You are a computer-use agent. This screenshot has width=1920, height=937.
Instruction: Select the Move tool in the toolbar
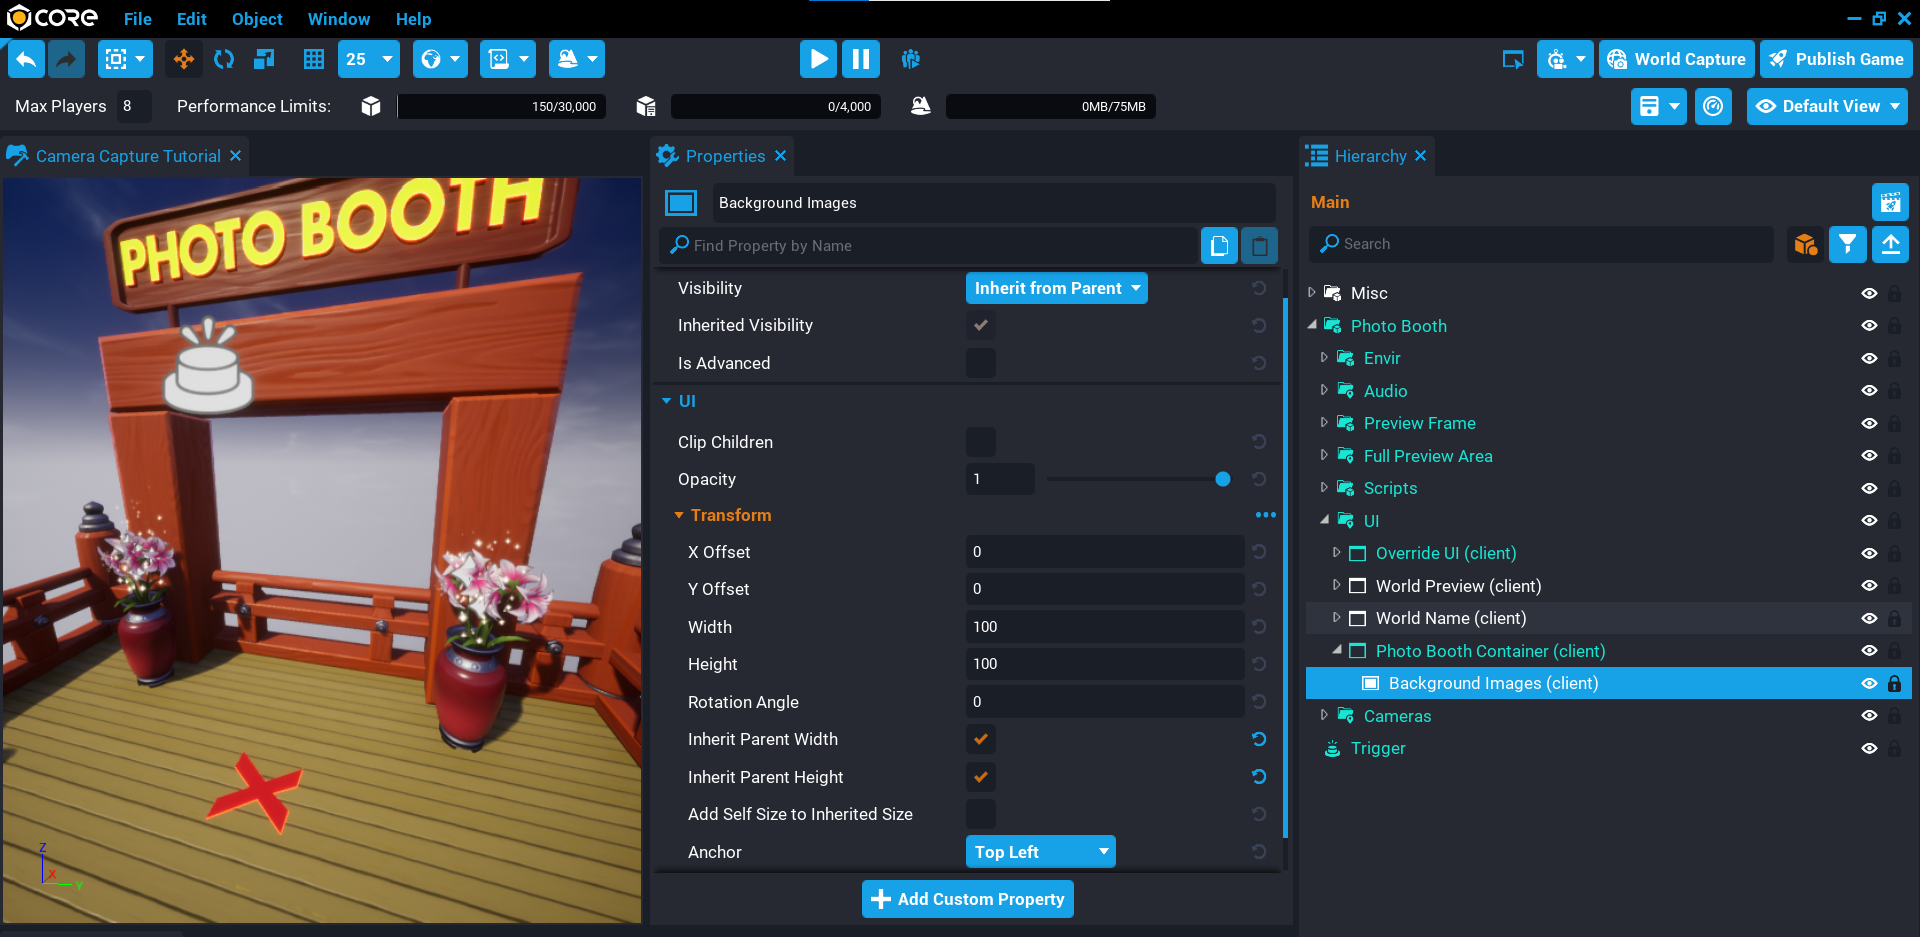tap(183, 59)
